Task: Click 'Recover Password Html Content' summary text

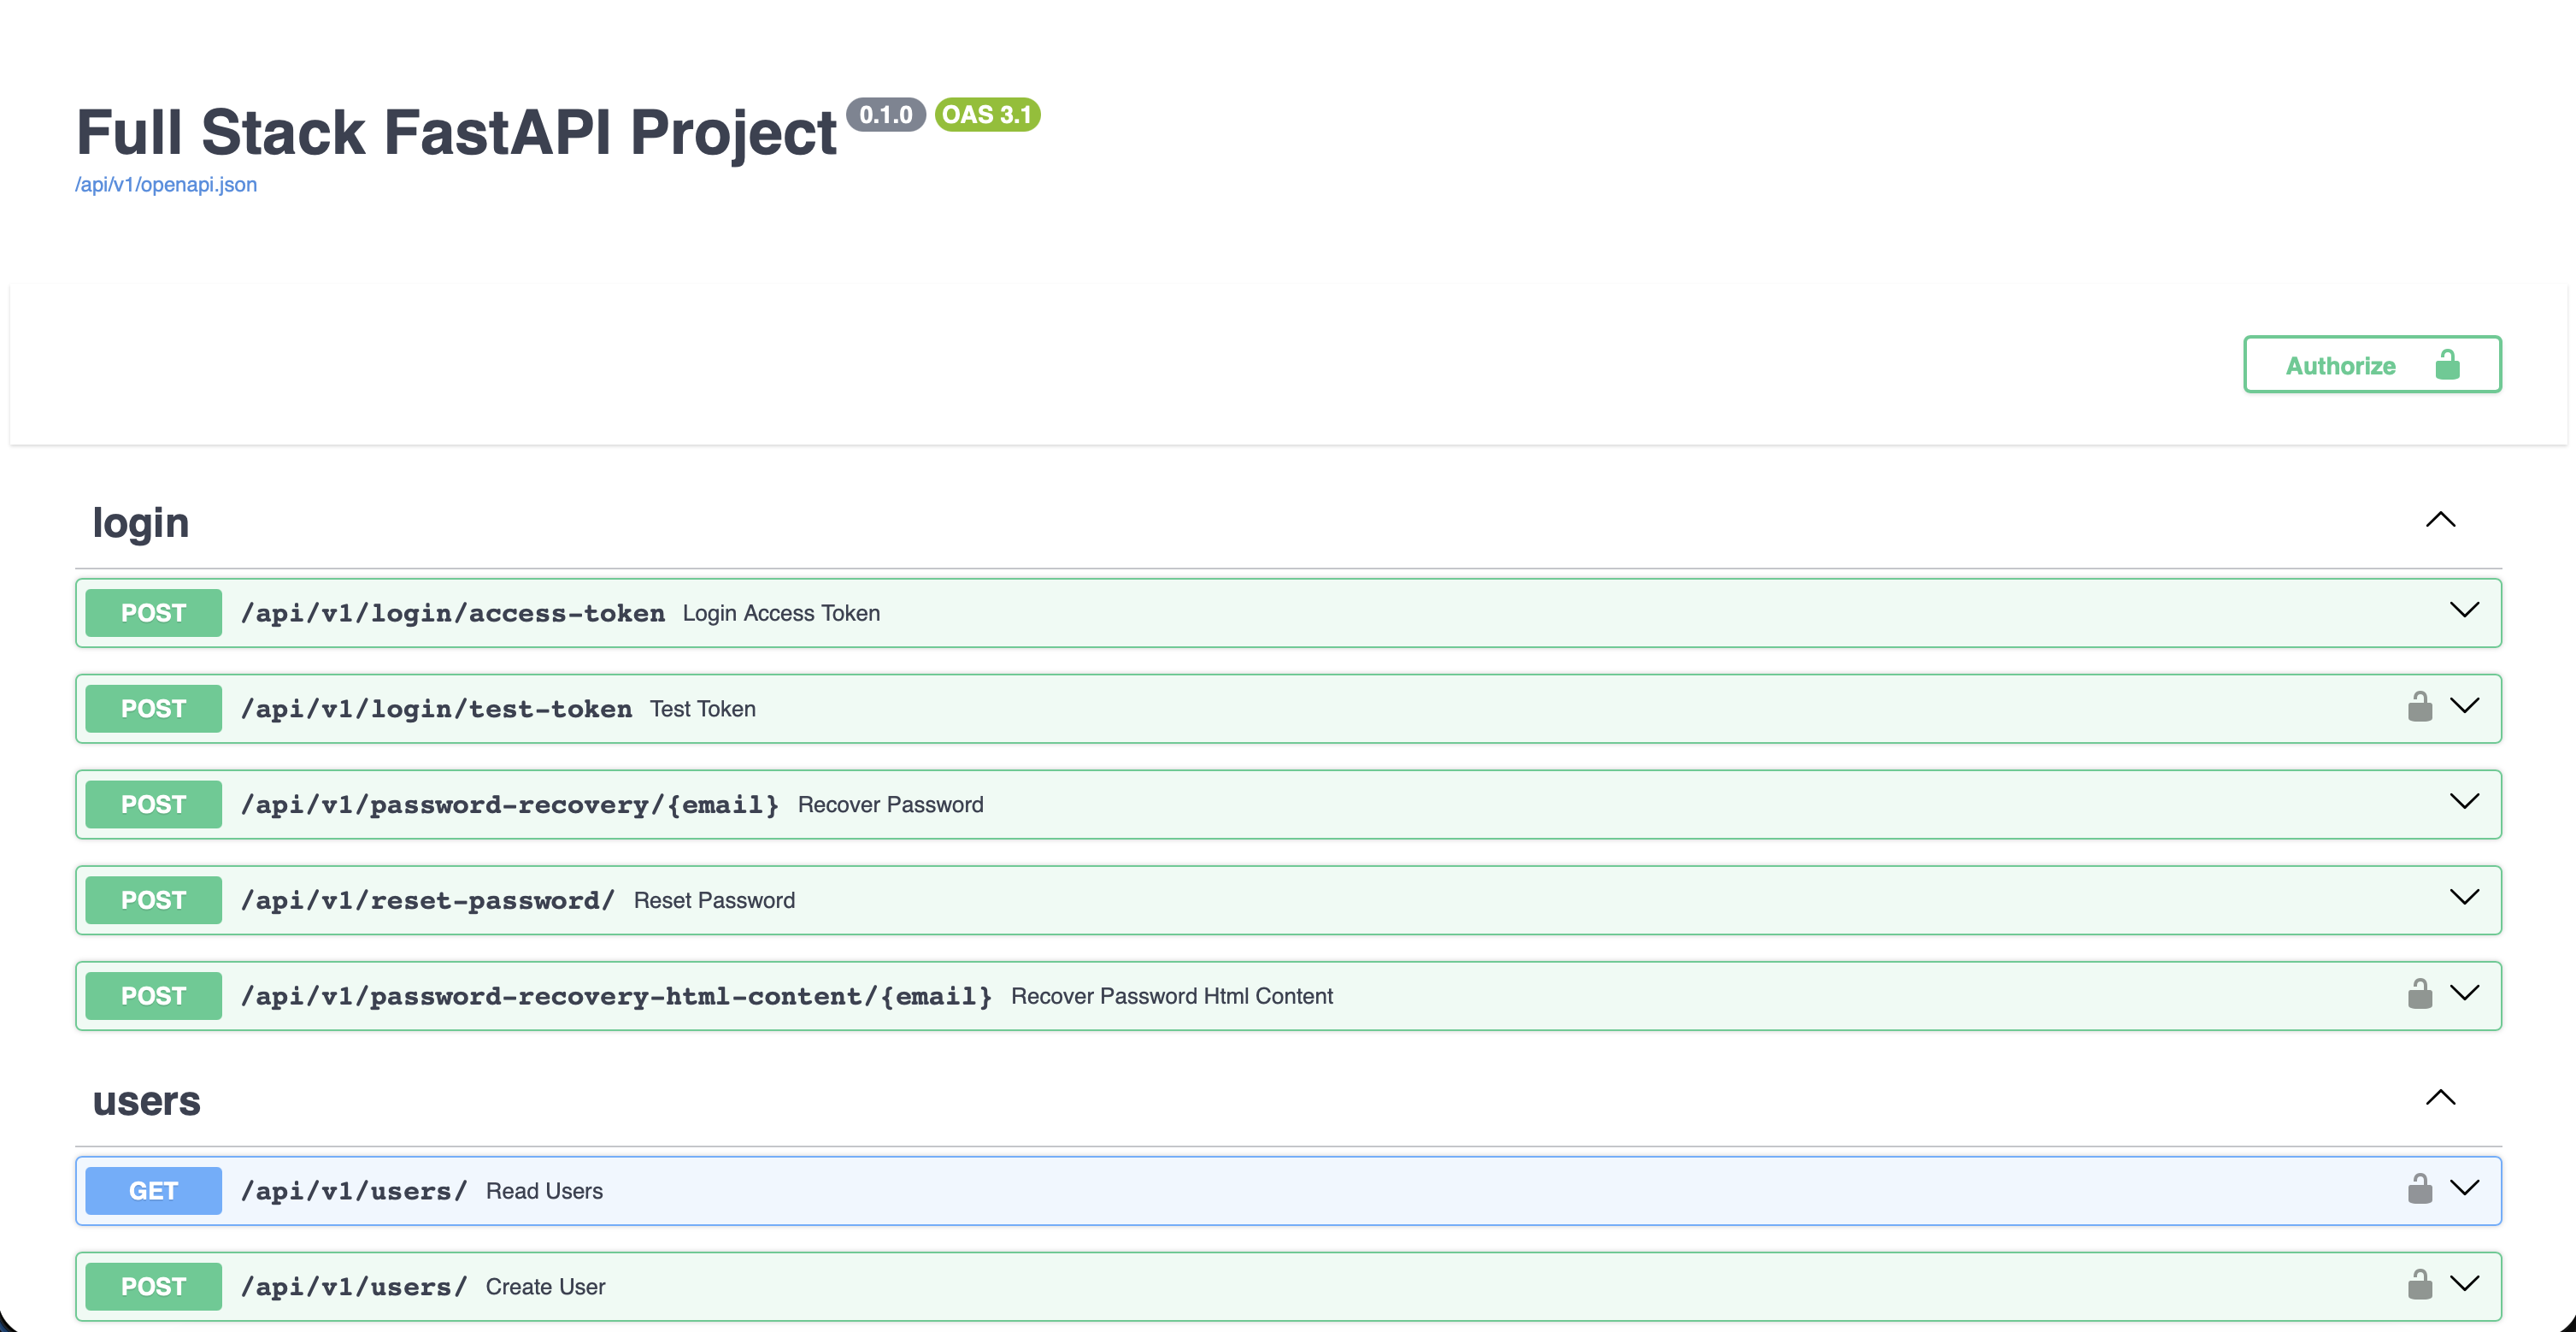Action: click(1172, 997)
